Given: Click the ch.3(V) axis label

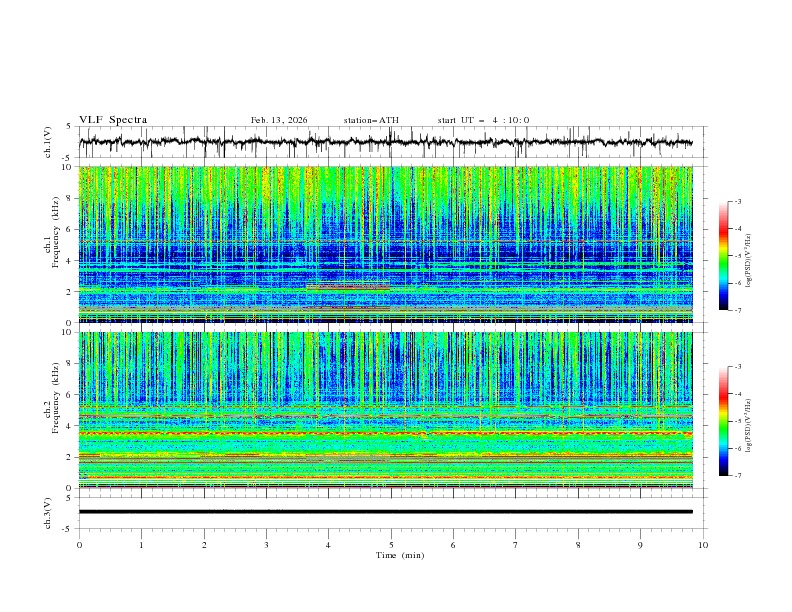Looking at the screenshot, I should [47, 512].
